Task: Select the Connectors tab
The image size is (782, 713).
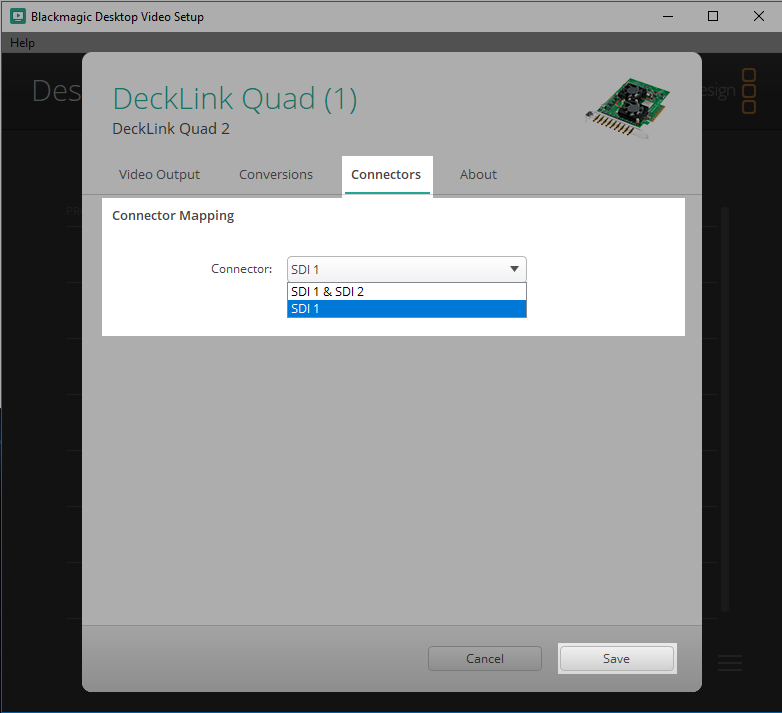Action: pyautogui.click(x=387, y=175)
